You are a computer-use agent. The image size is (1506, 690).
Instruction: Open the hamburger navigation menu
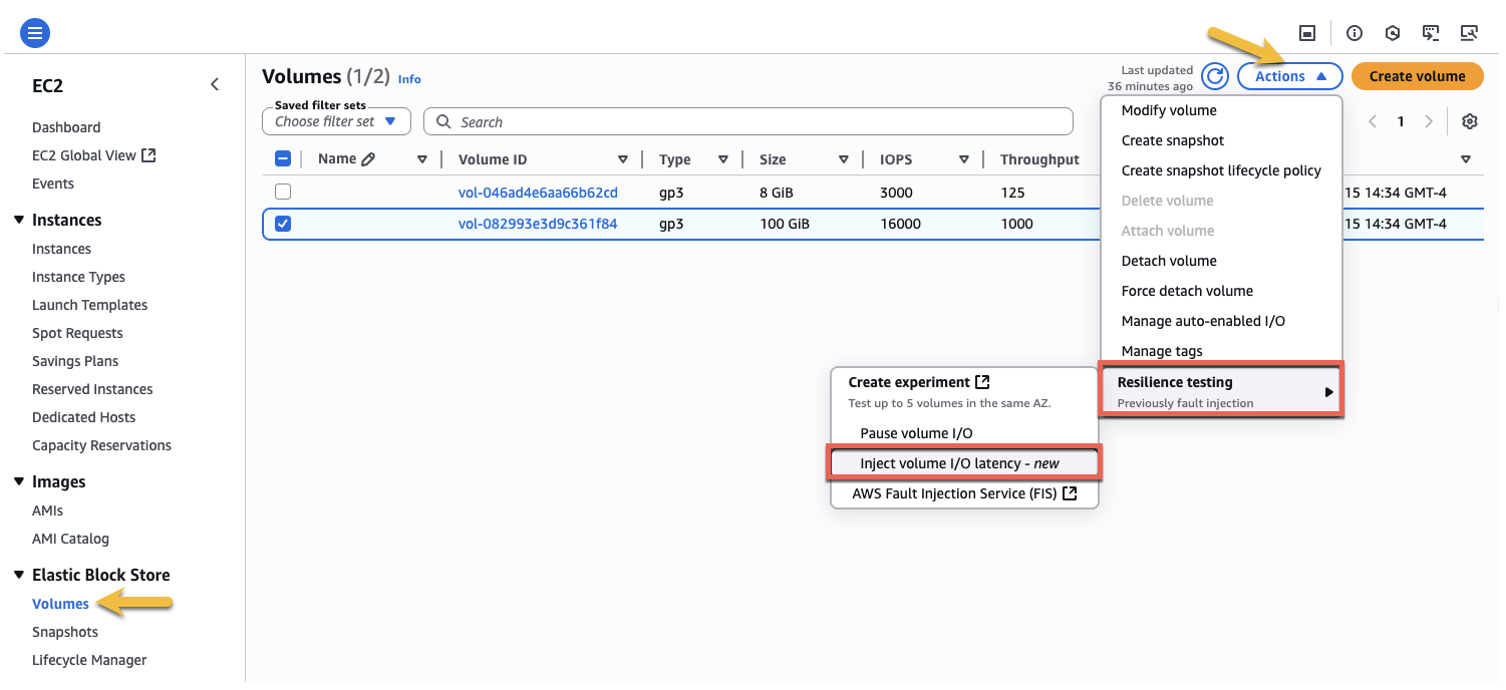coord(34,32)
